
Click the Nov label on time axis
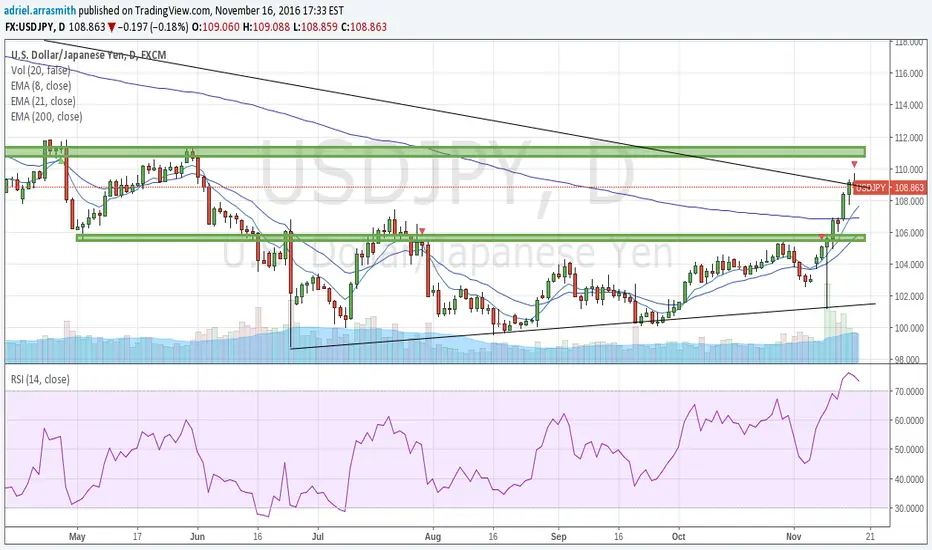(x=794, y=537)
